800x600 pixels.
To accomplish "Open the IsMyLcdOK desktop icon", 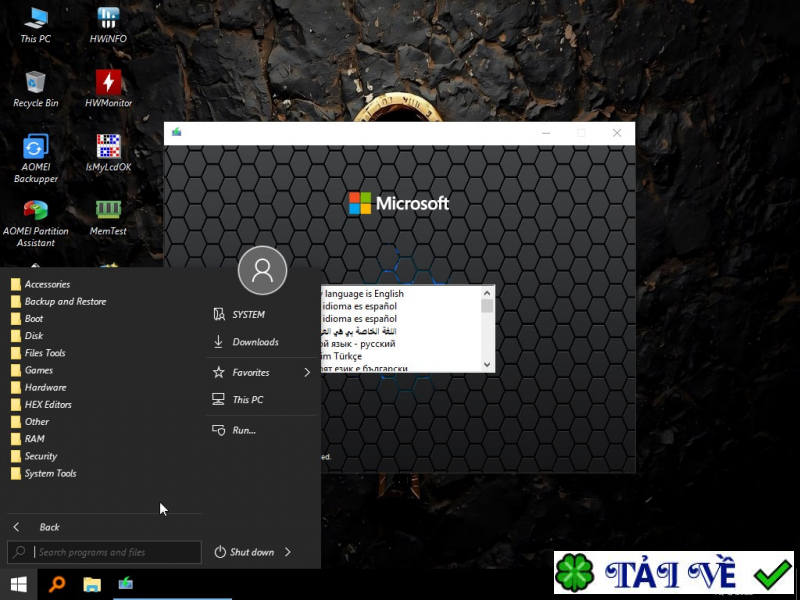I will [x=108, y=148].
